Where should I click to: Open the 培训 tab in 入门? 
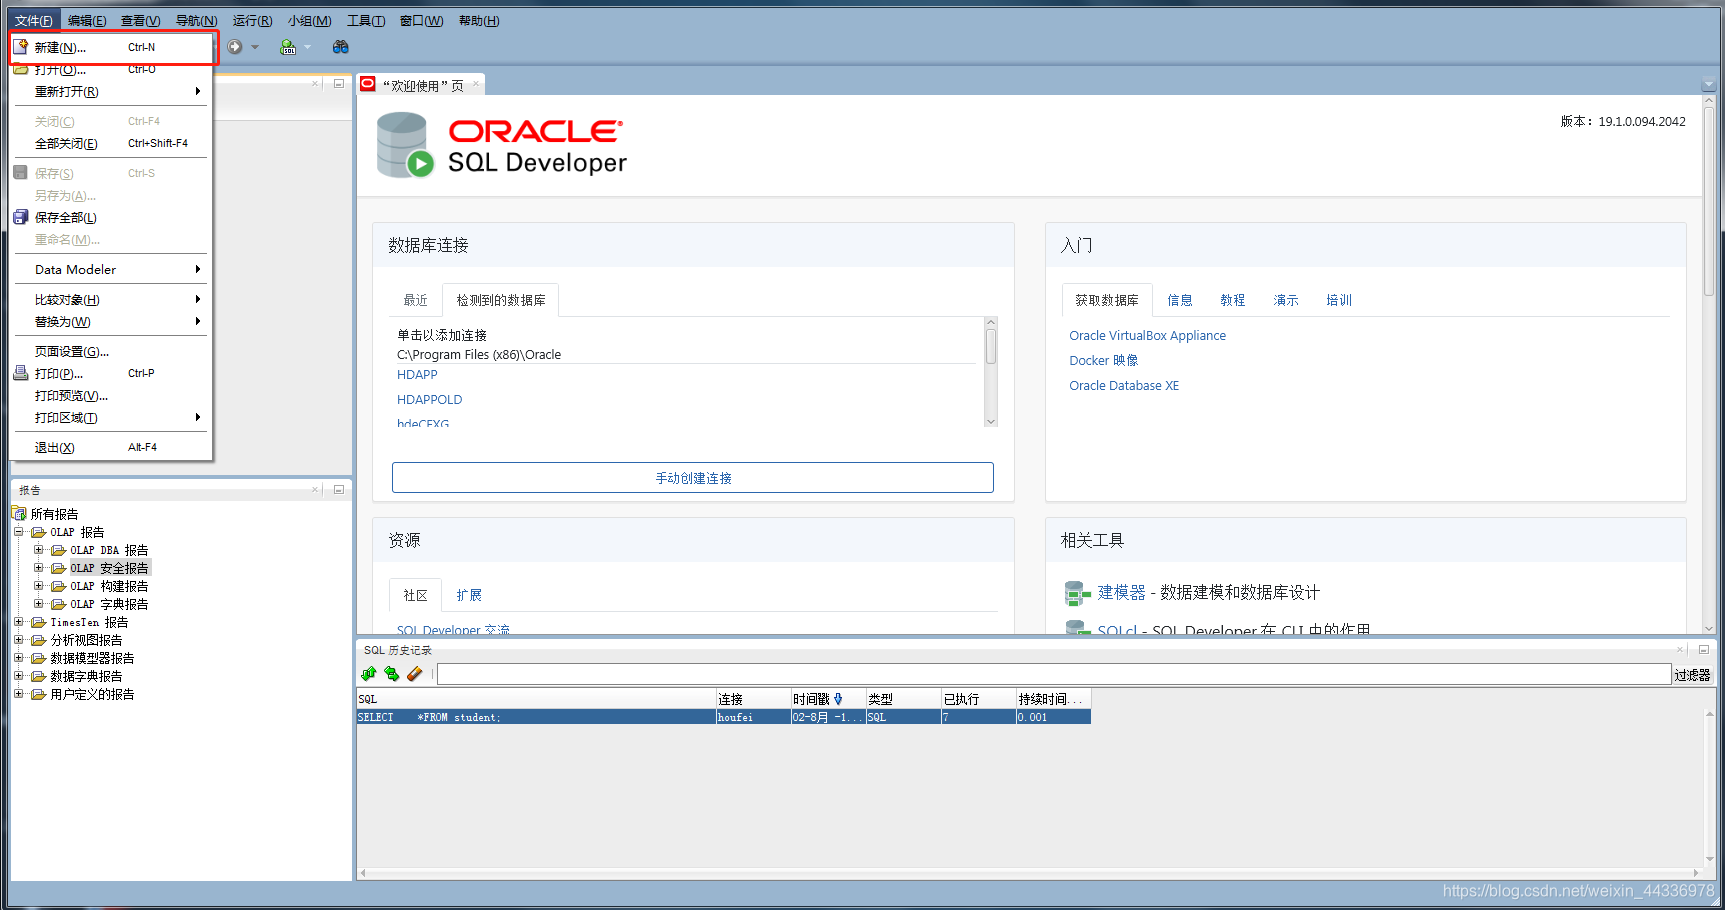point(1339,300)
